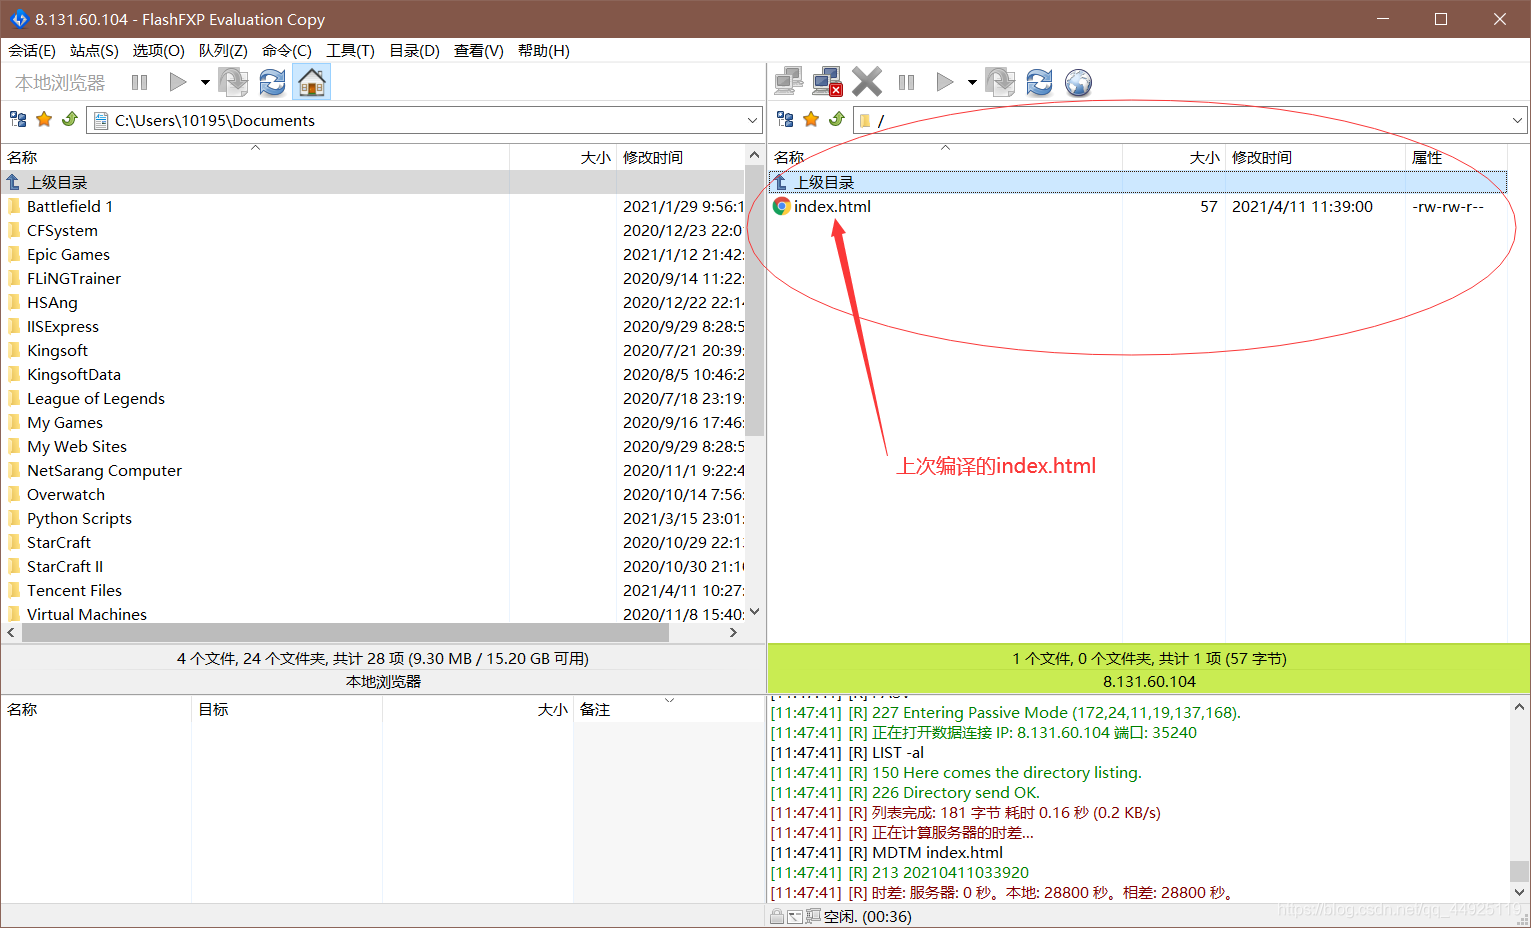Open the 帮助(H) menu
Viewport: 1531px width, 928px height.
pos(543,51)
